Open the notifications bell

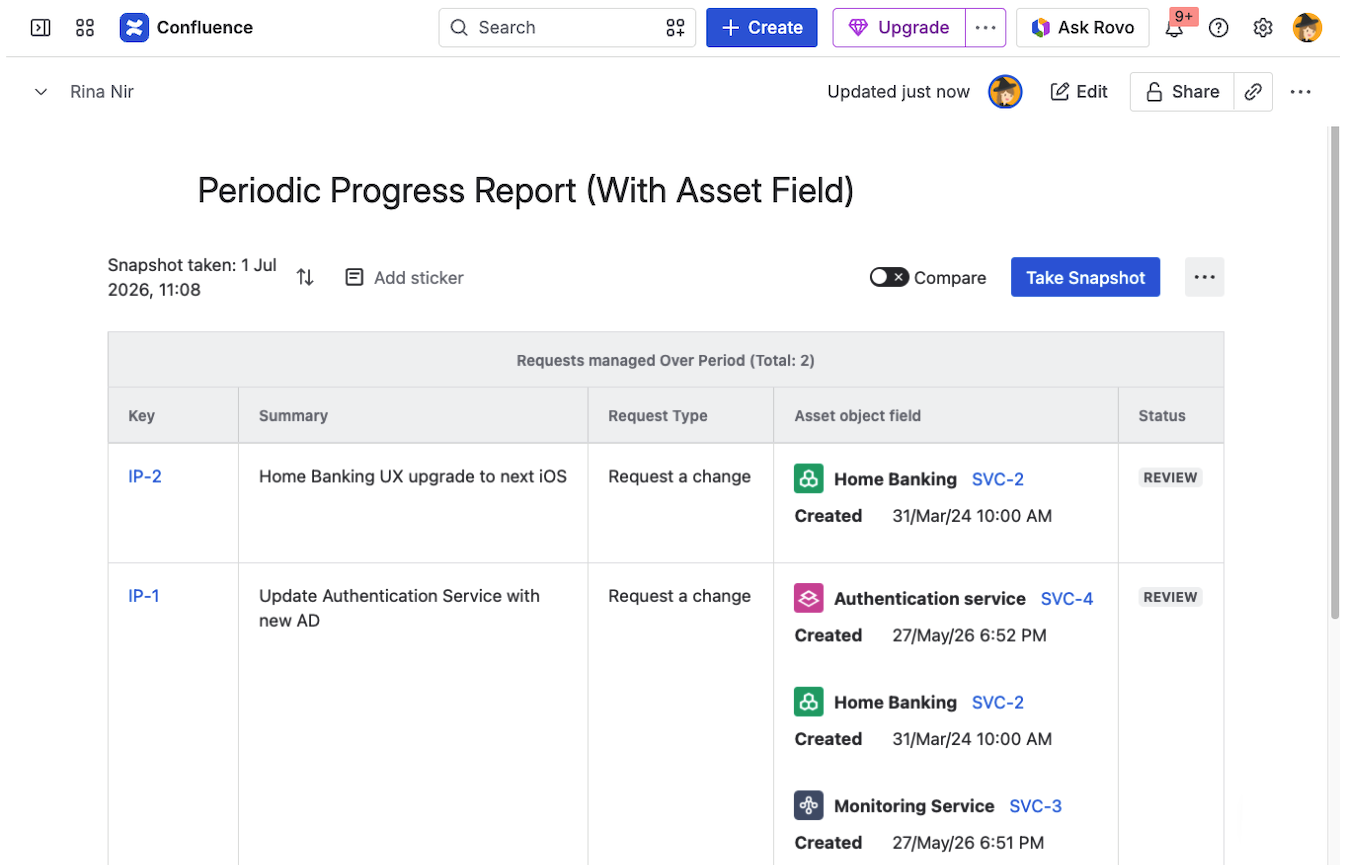pos(1175,28)
